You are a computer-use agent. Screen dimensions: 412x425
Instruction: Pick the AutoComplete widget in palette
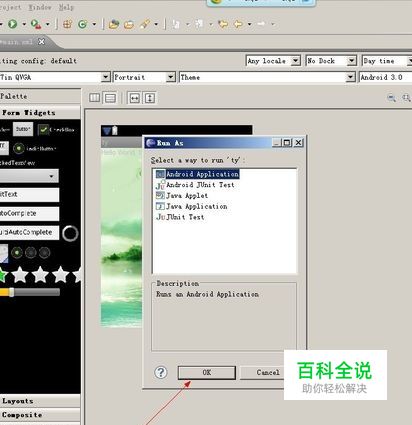pos(29,213)
